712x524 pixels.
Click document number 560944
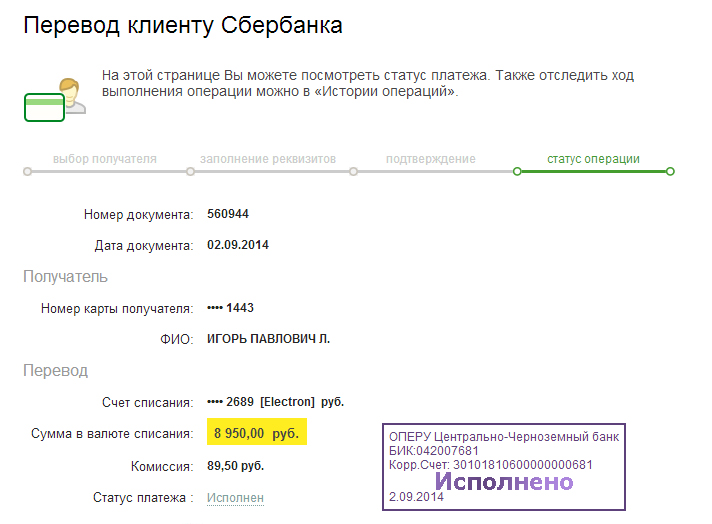tap(228, 214)
